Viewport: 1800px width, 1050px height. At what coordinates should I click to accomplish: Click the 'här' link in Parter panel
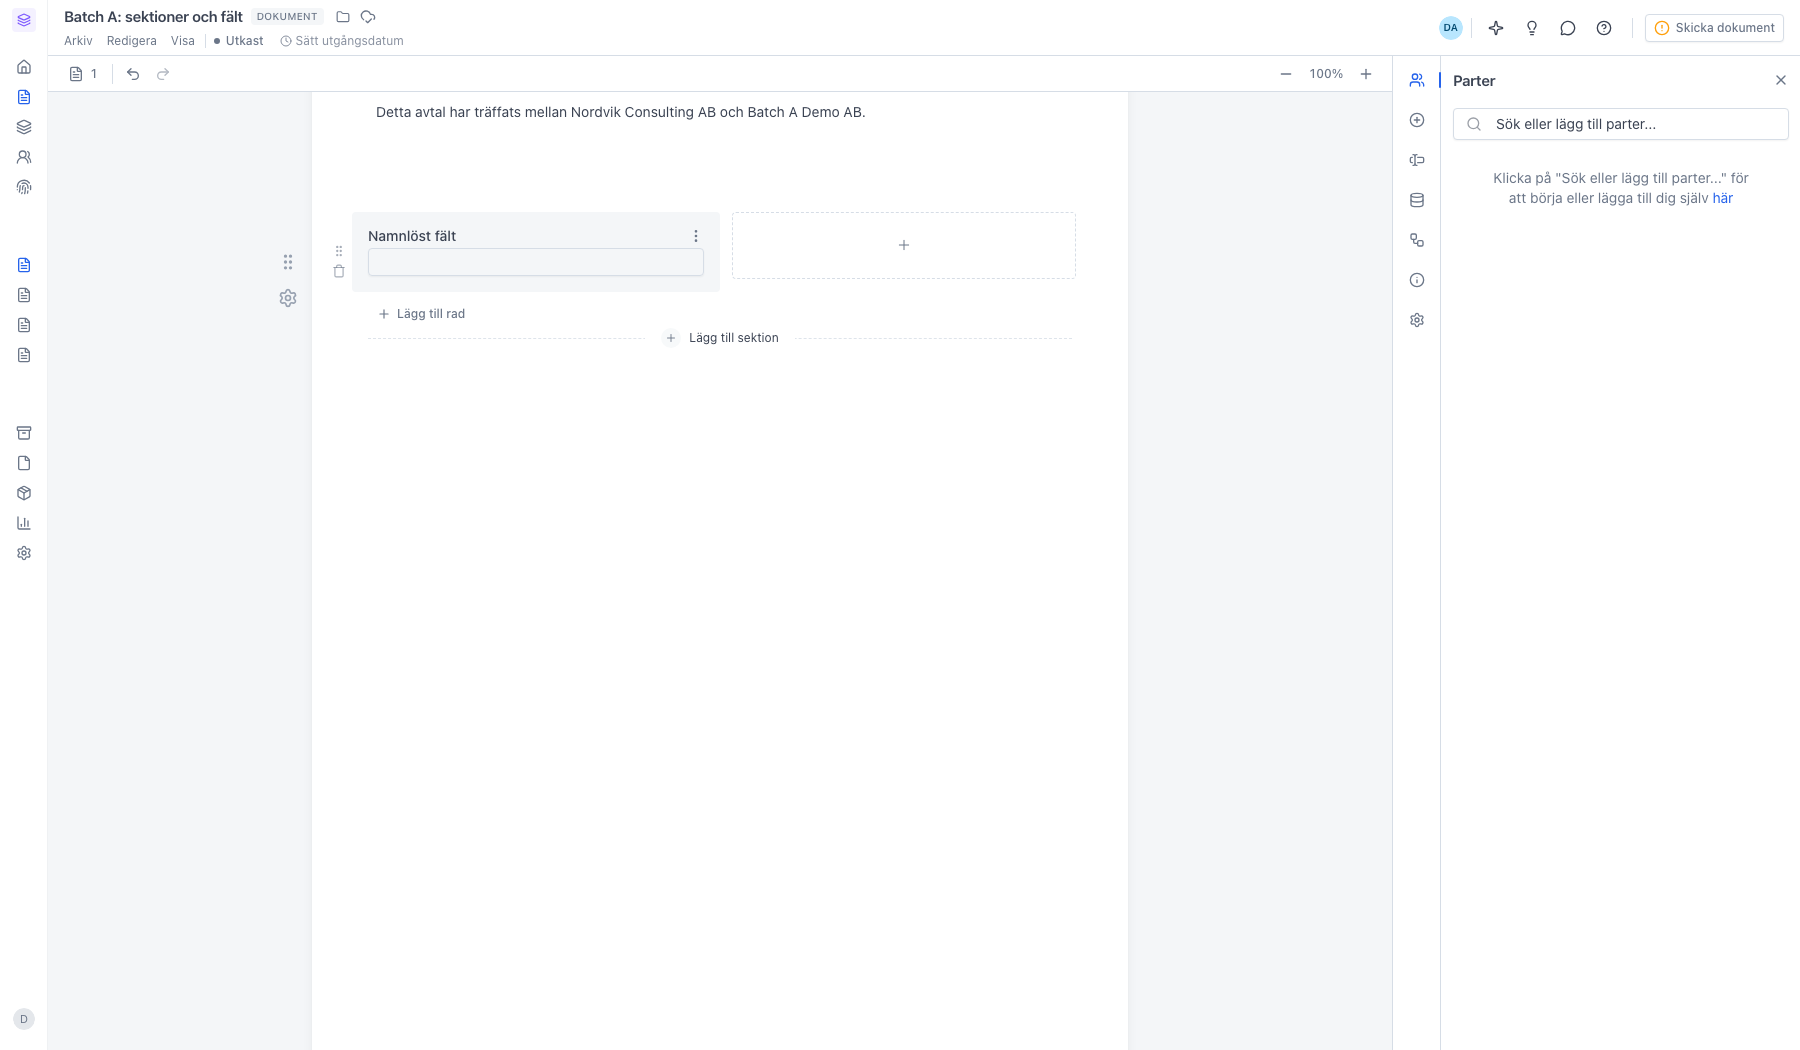click(1722, 198)
